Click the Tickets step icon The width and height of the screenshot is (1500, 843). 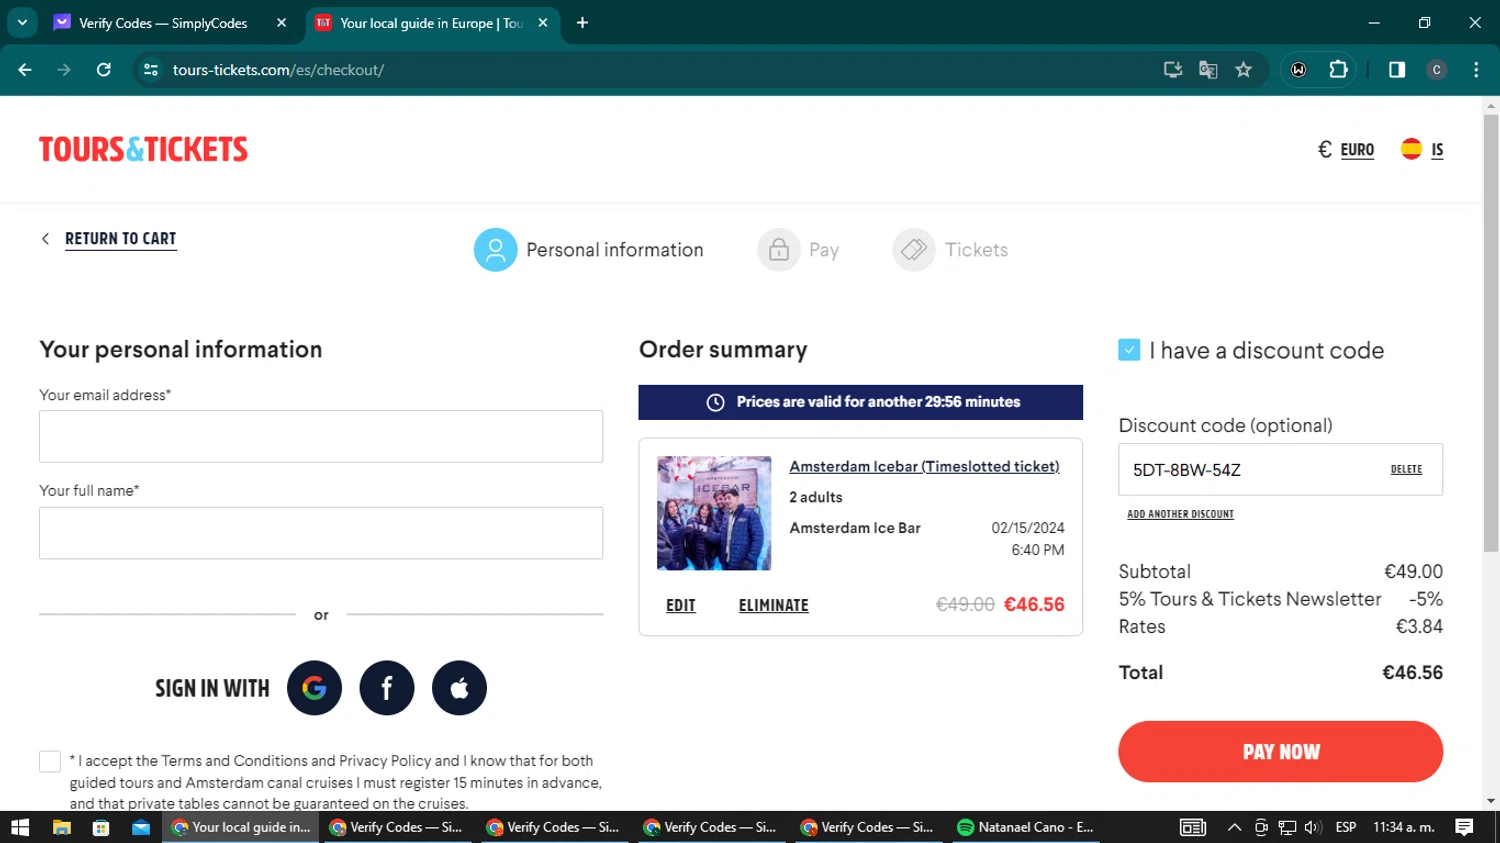click(x=913, y=250)
